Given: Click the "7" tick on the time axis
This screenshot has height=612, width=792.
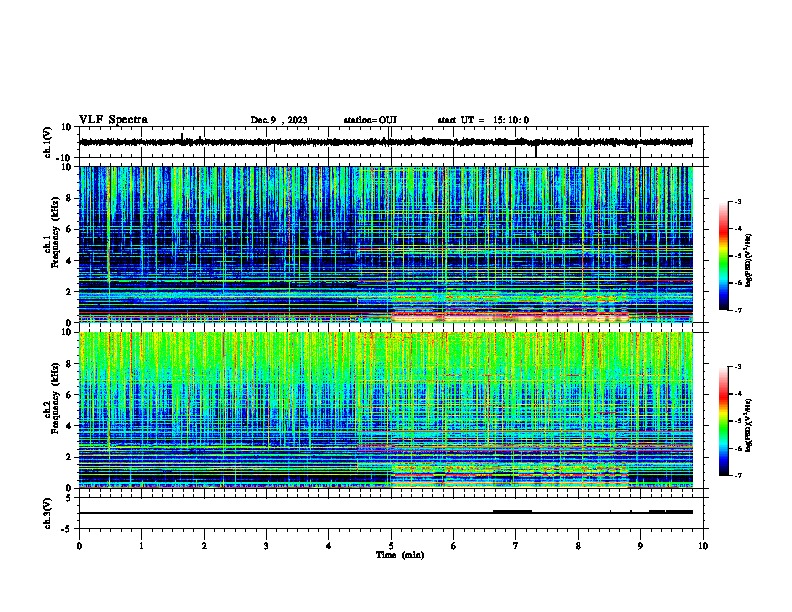Looking at the screenshot, I should click(x=516, y=545).
